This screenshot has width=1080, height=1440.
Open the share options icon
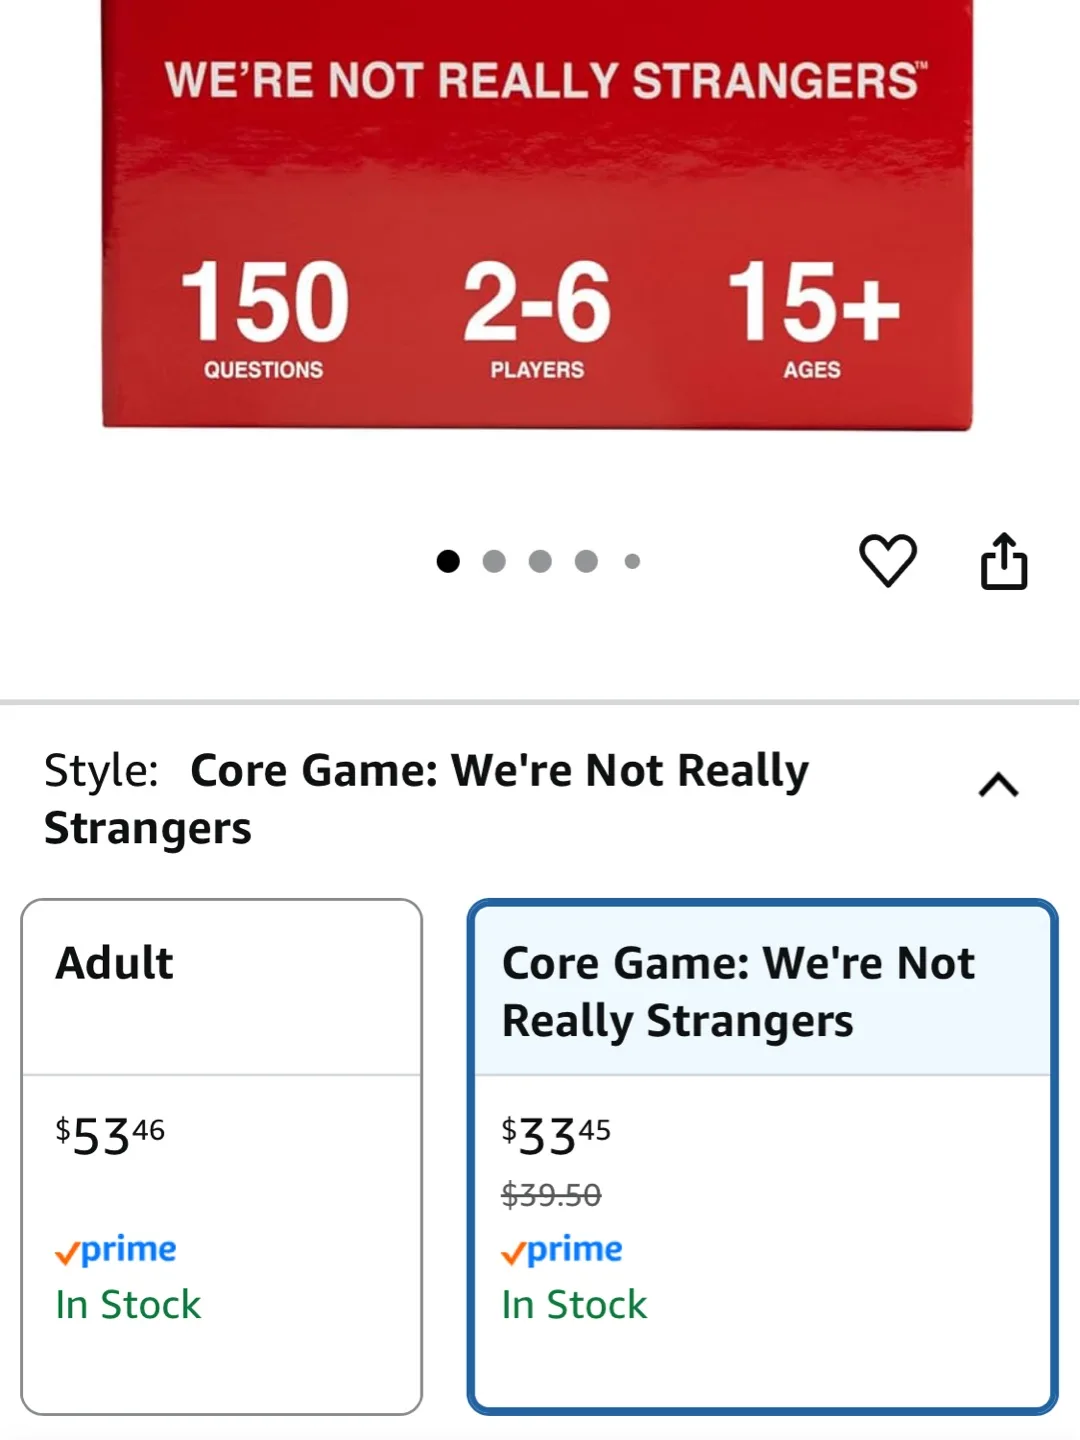coord(1004,561)
